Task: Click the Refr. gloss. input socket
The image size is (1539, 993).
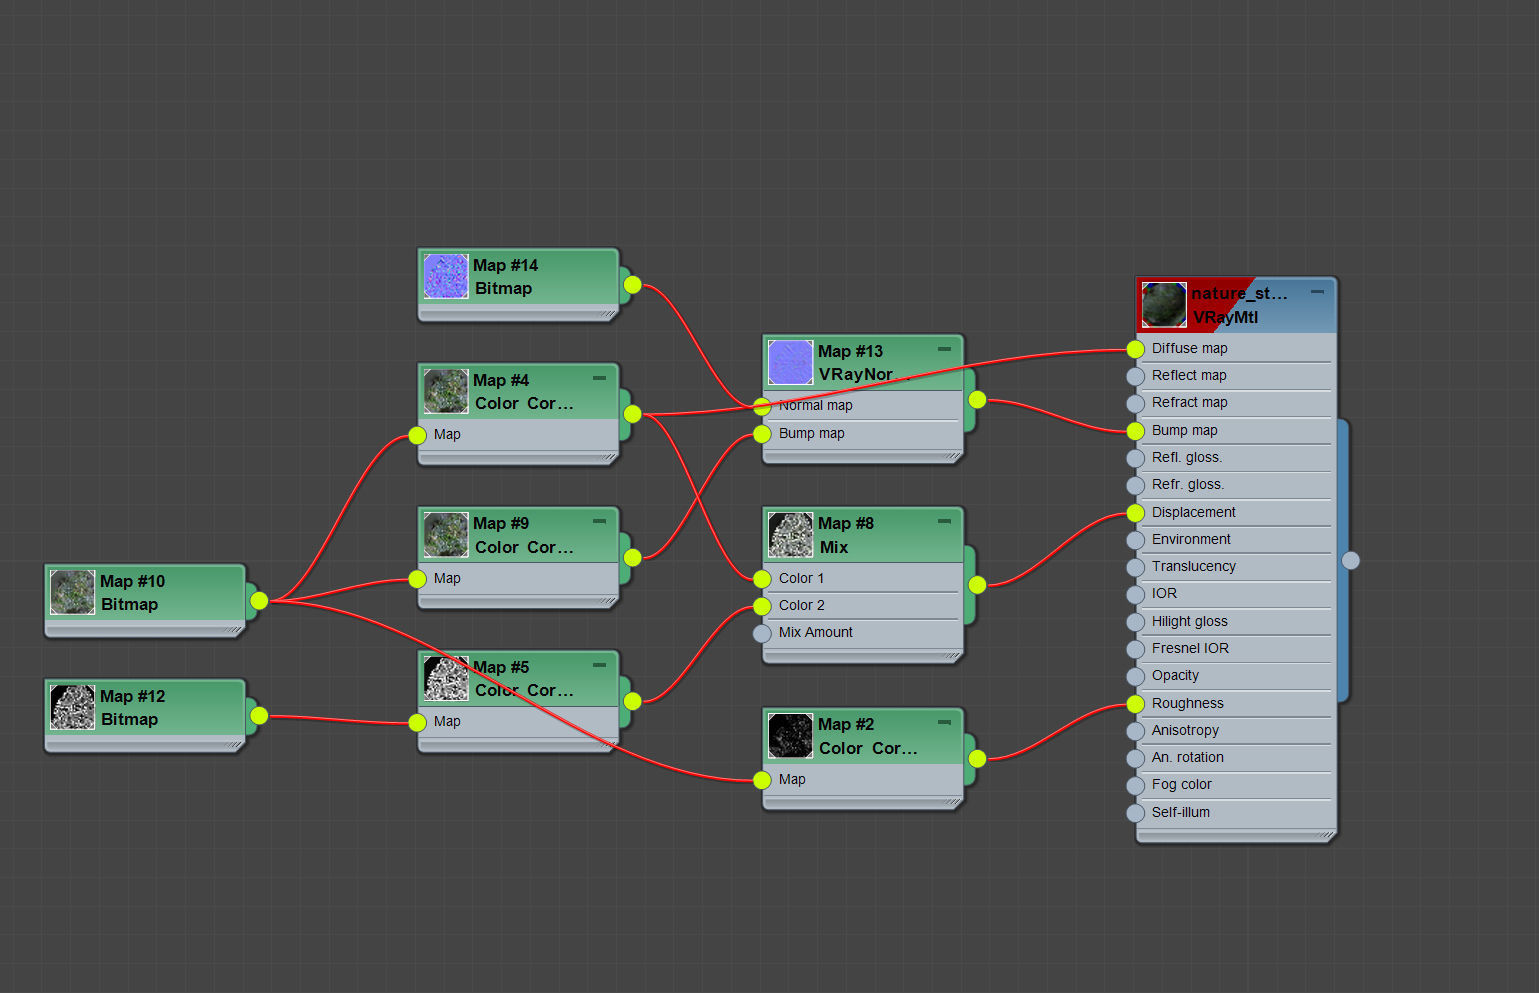Action: click(1135, 485)
